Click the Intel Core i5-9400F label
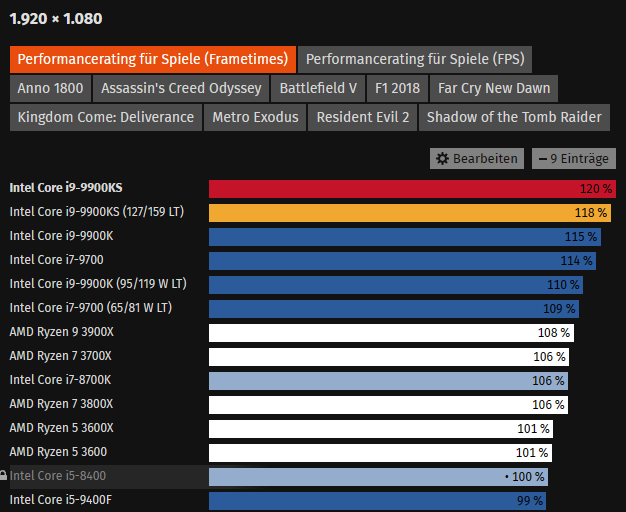The image size is (626, 512). point(61,500)
